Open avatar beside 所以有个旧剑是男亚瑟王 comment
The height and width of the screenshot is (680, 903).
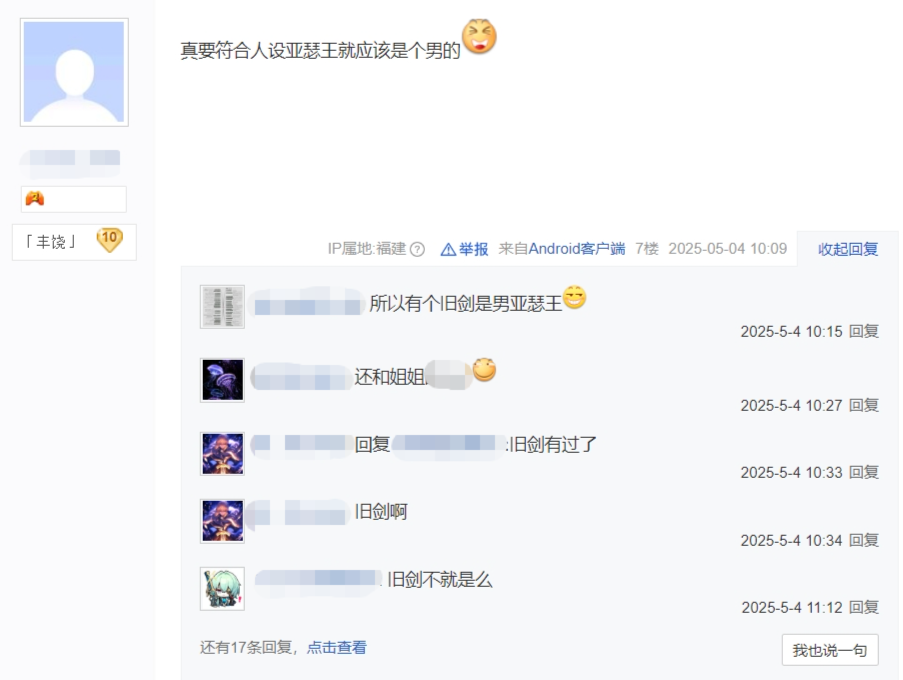point(222,306)
